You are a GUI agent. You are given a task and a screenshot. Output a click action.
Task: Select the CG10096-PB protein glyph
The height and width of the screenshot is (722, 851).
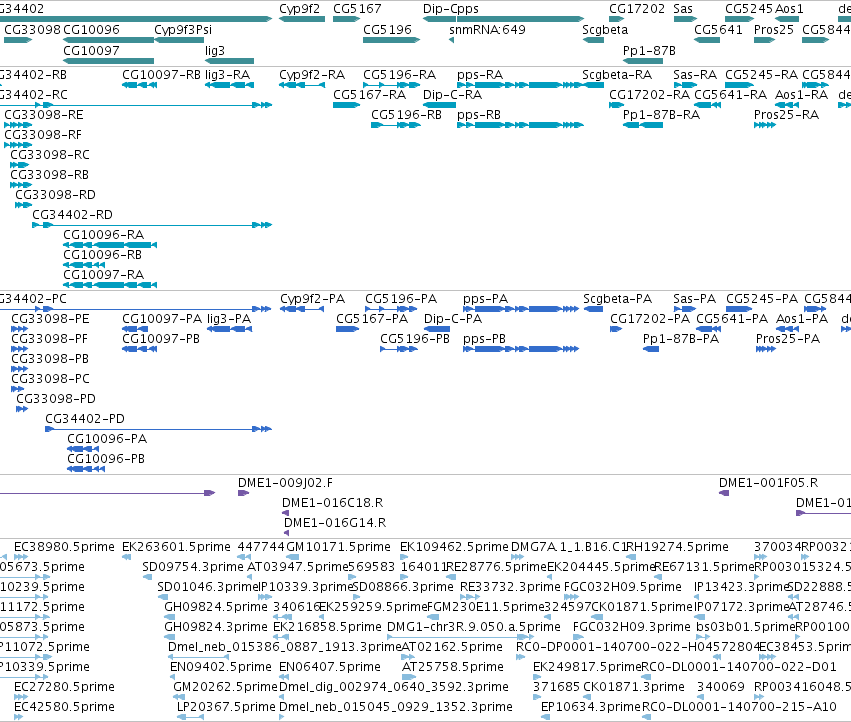click(86, 470)
